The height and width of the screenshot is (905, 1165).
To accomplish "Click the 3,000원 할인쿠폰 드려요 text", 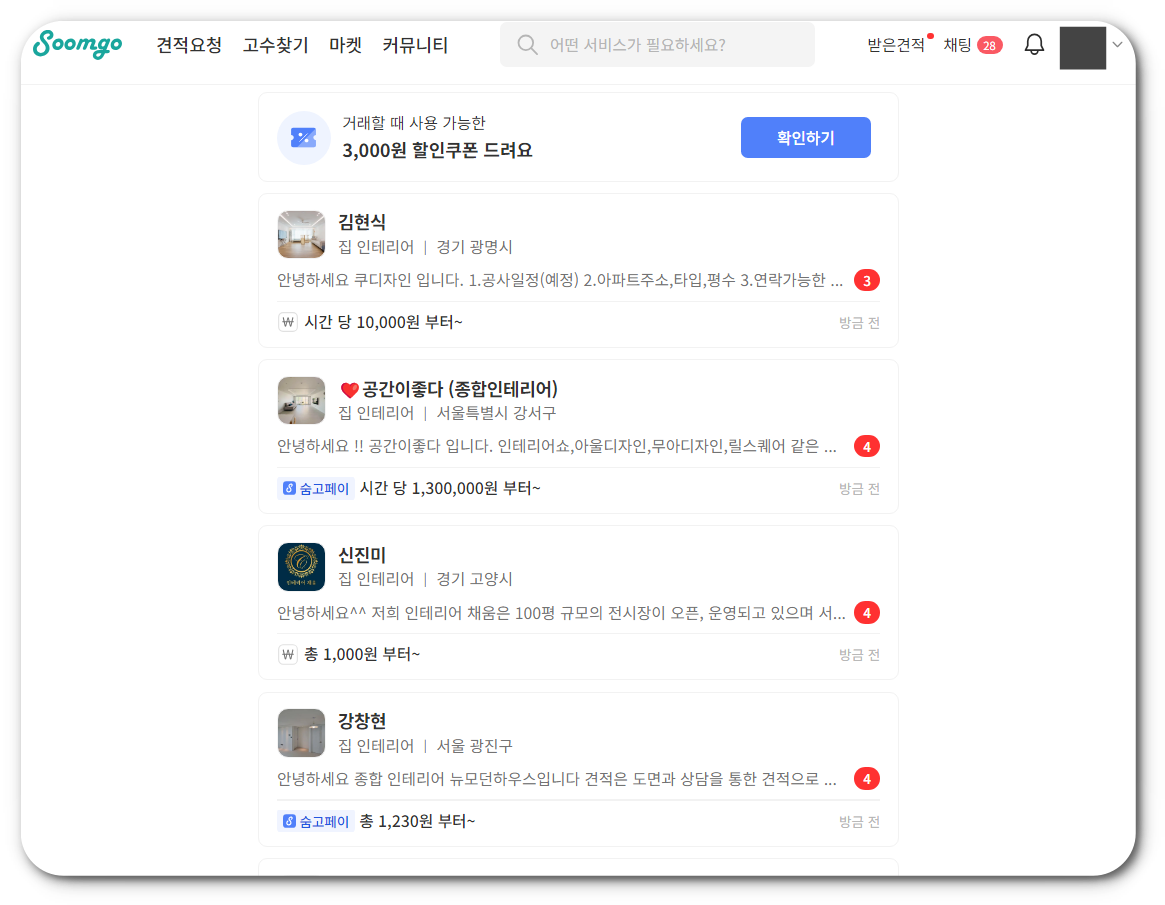I will [x=437, y=150].
